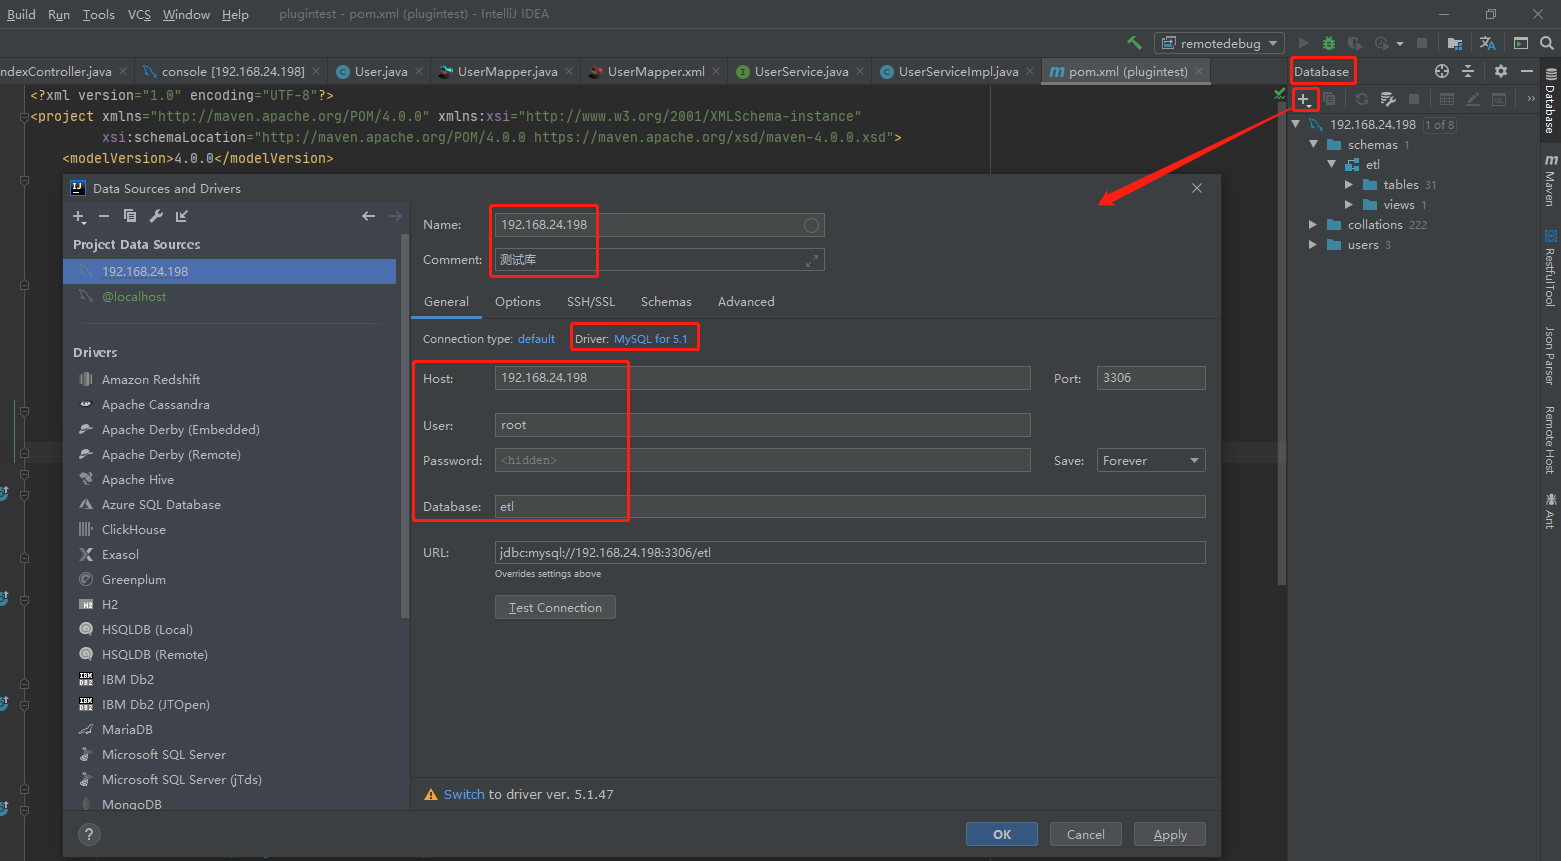Click the crosshair icon in Database panel header
This screenshot has width=1561, height=861.
(x=1442, y=71)
